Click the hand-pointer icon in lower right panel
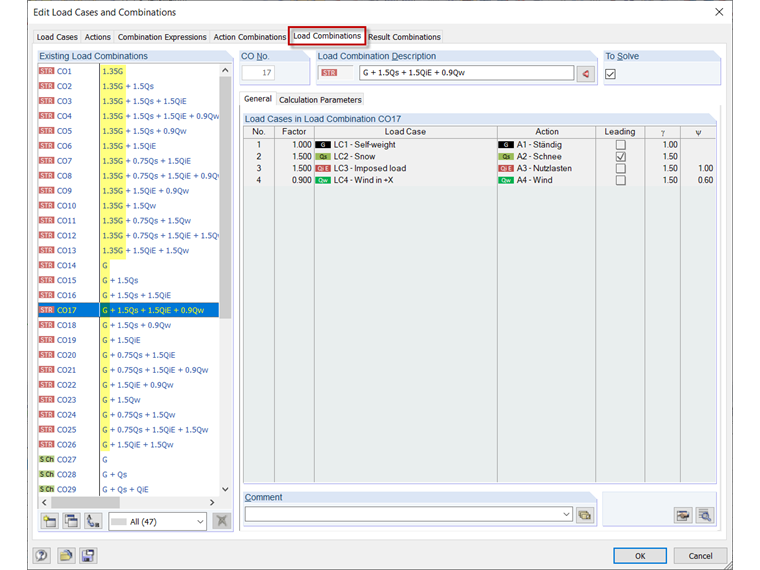The height and width of the screenshot is (570, 760). point(683,515)
